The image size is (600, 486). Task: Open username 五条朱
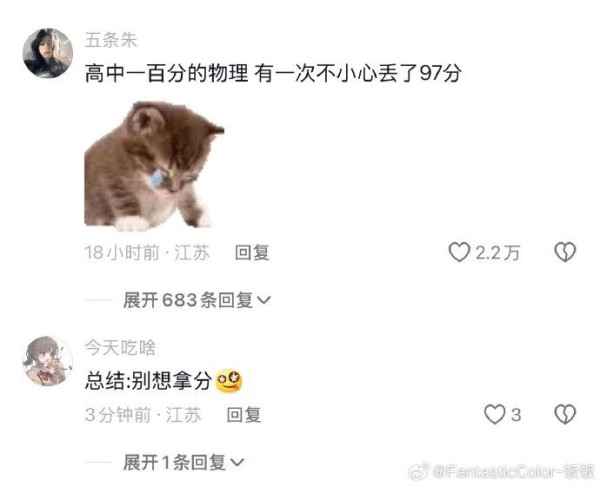click(x=111, y=40)
